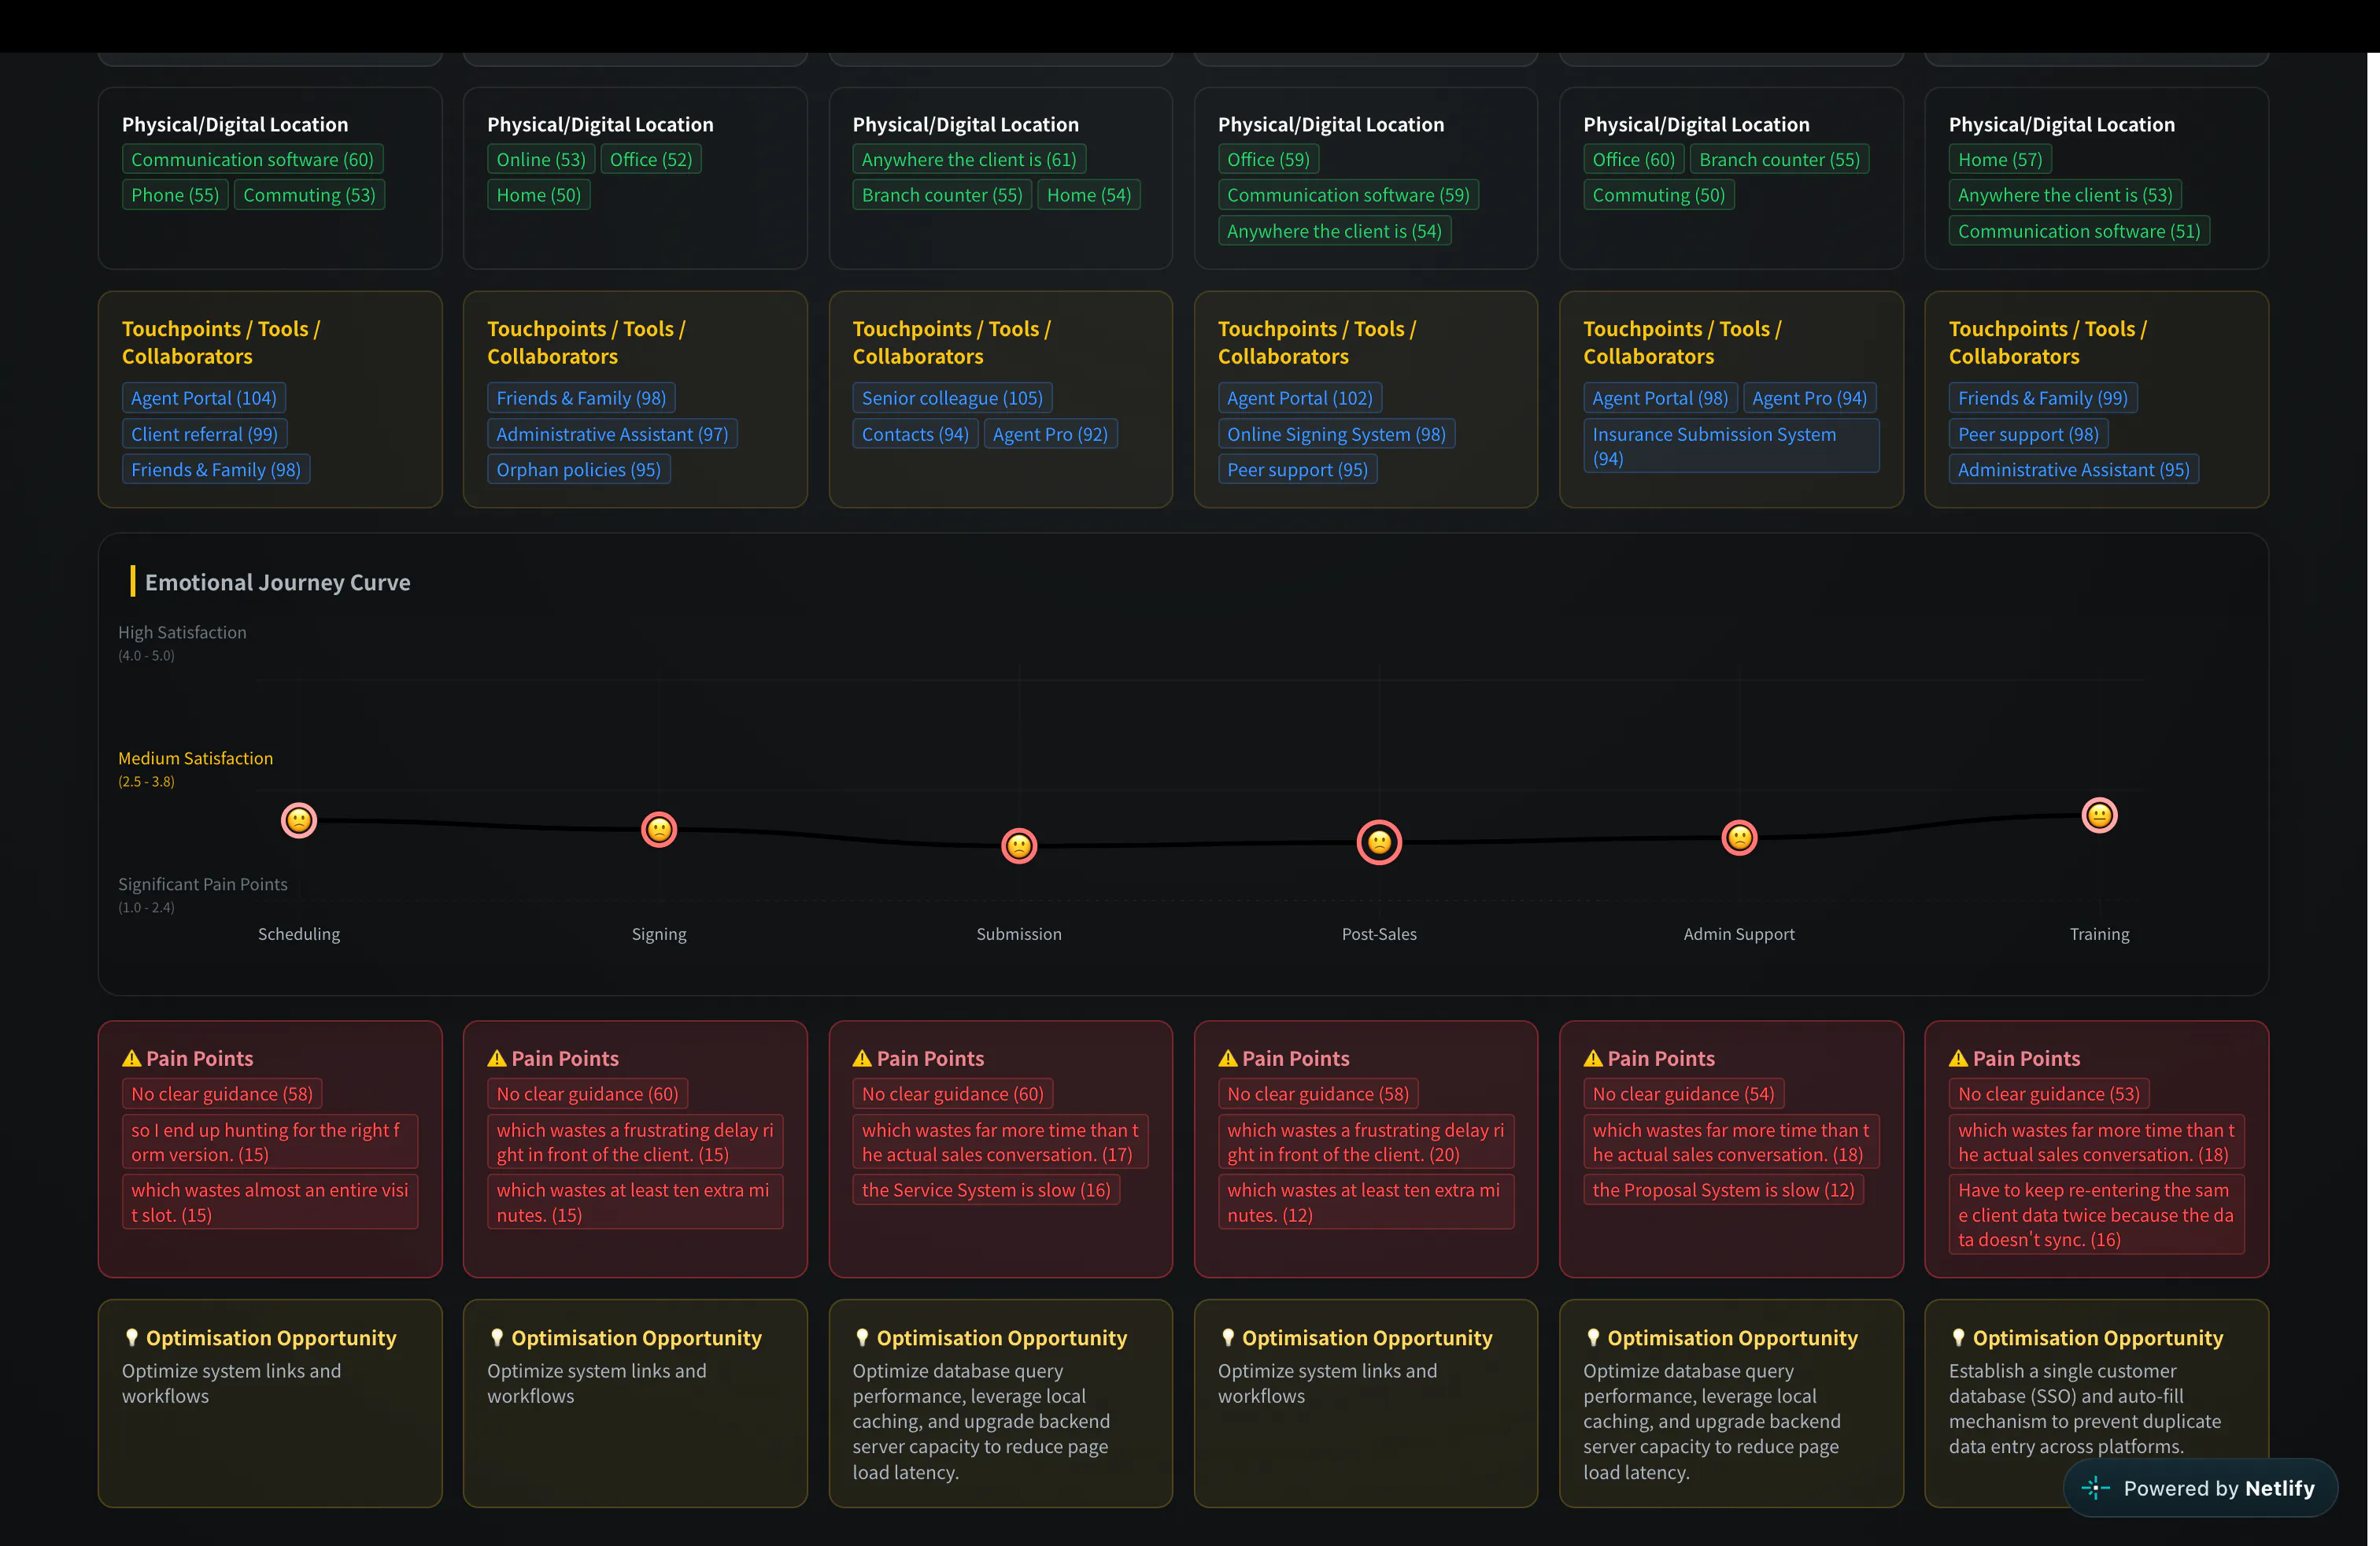Click the Scheduling emoji face on curve
Image resolution: width=2380 pixels, height=1546 pixels.
[298, 820]
